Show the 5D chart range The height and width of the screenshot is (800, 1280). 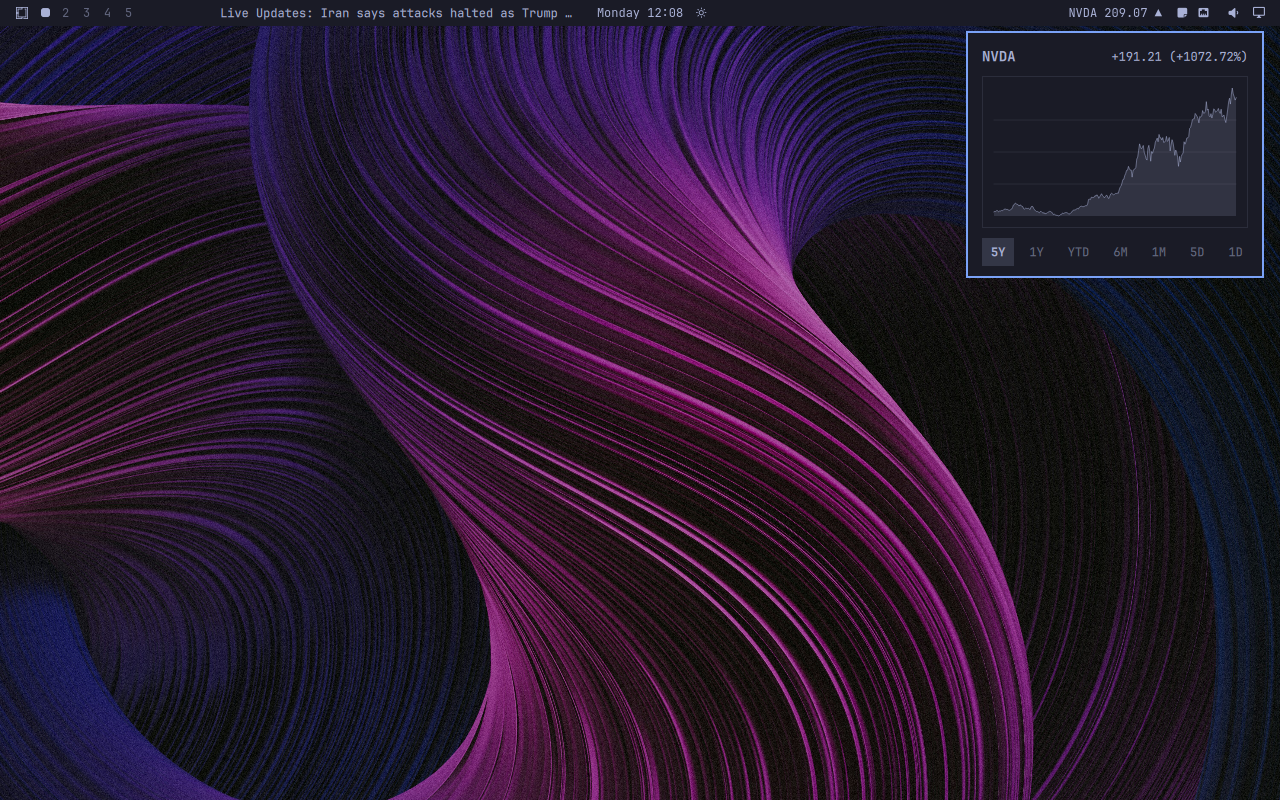click(x=1197, y=252)
